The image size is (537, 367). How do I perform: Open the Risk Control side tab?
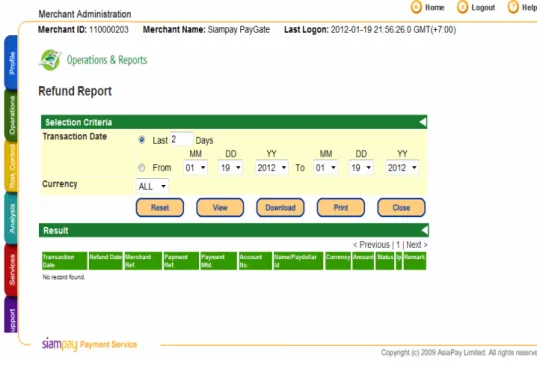(11, 166)
